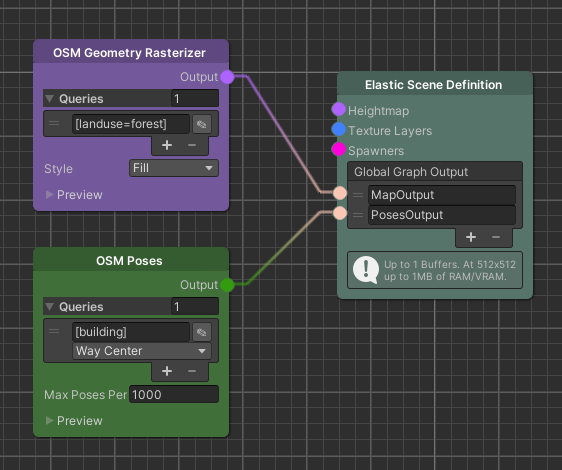This screenshot has width=562, height=470.
Task: Click the drag handle of the PosesOutput row
Action: point(358,215)
